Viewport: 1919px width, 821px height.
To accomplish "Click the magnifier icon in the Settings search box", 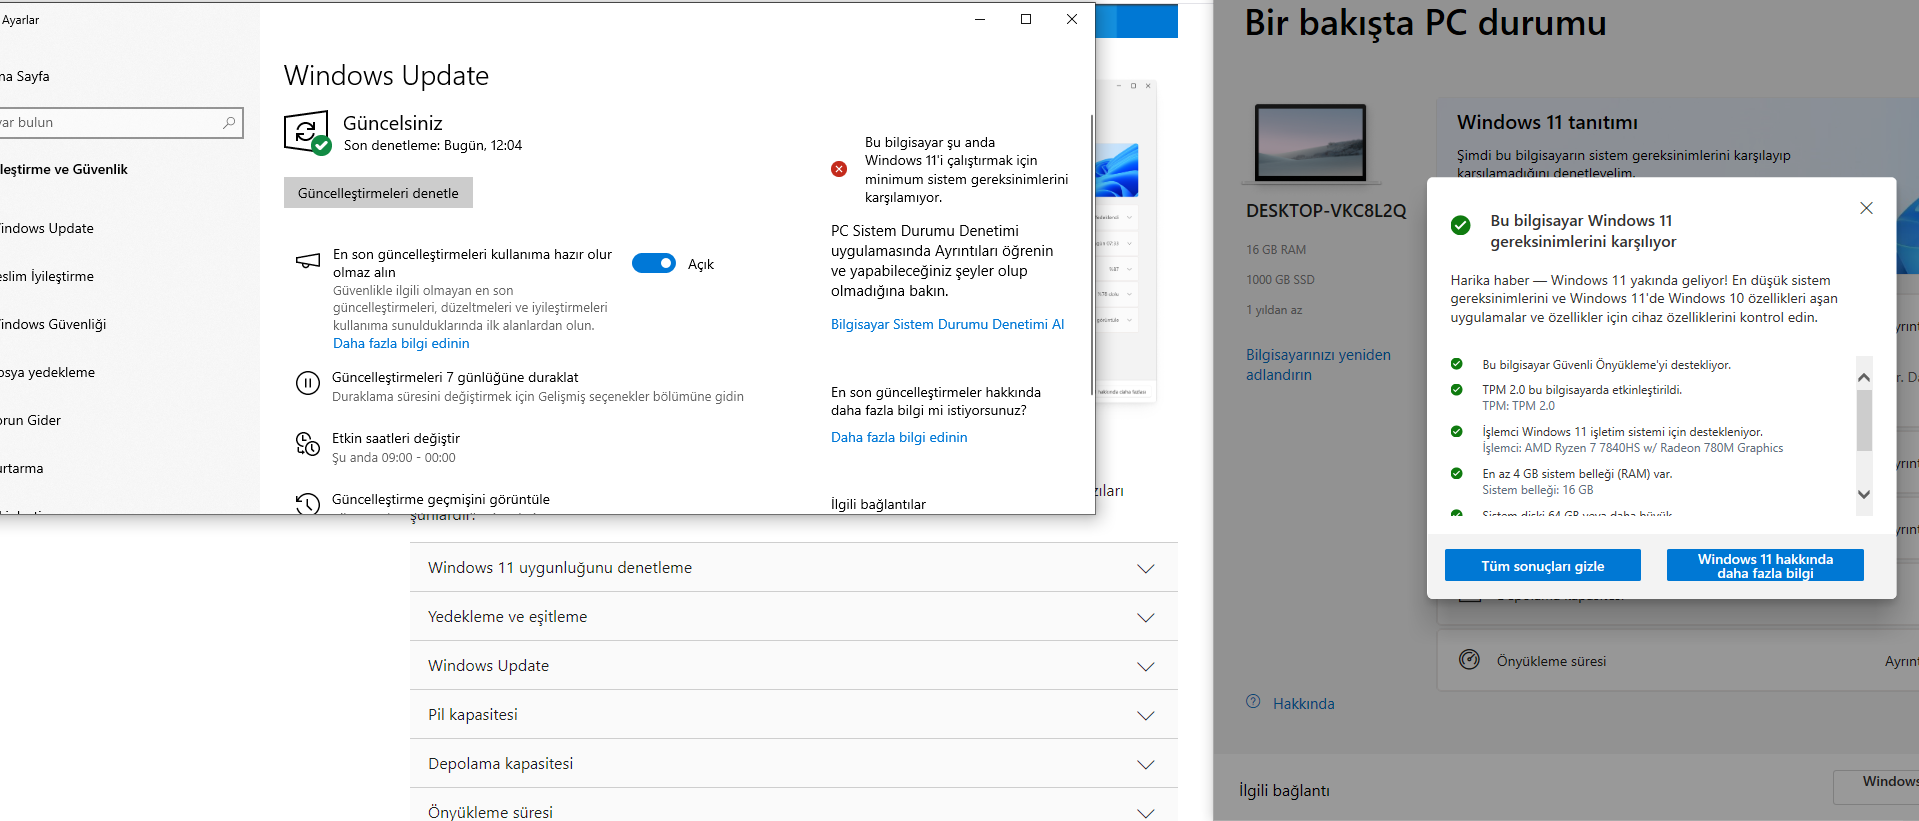I will pos(229,122).
